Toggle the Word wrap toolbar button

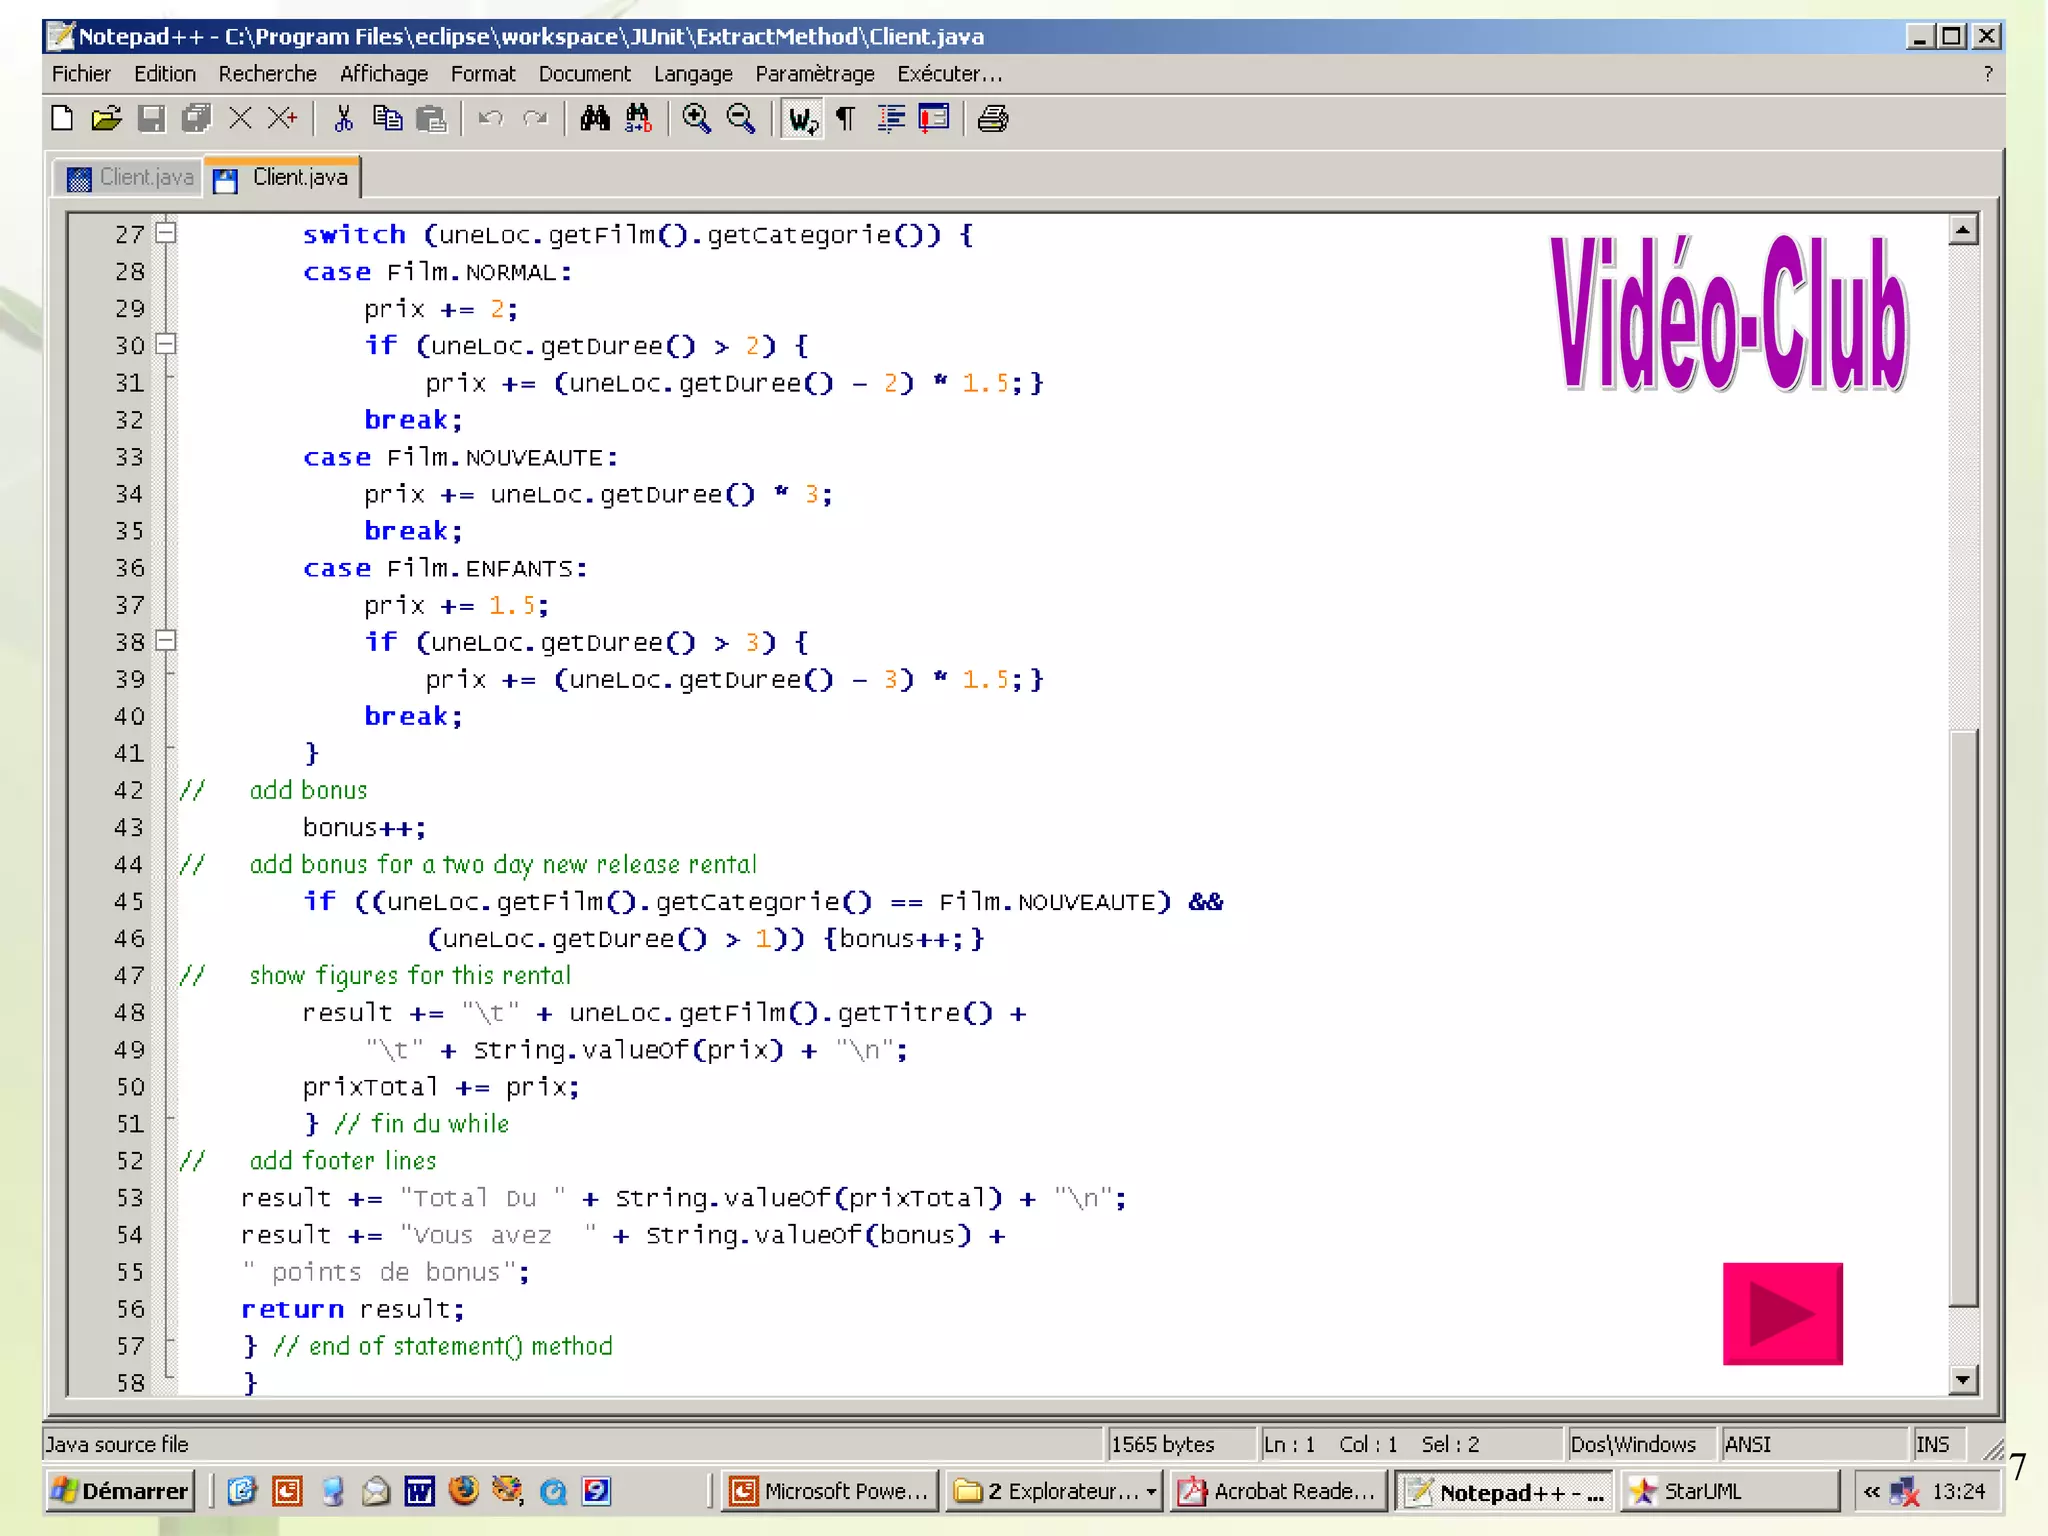[x=802, y=119]
